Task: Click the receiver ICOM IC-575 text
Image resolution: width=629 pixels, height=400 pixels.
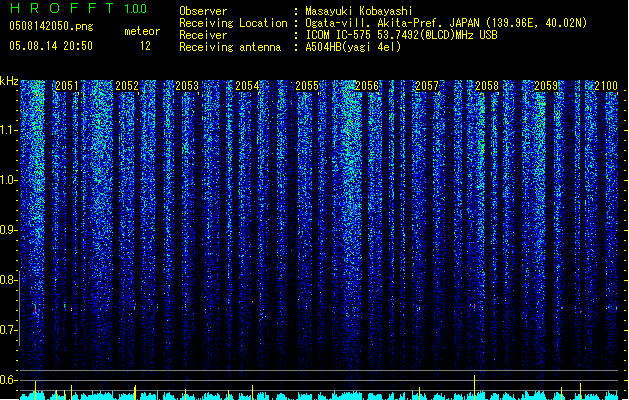Action: [402, 35]
